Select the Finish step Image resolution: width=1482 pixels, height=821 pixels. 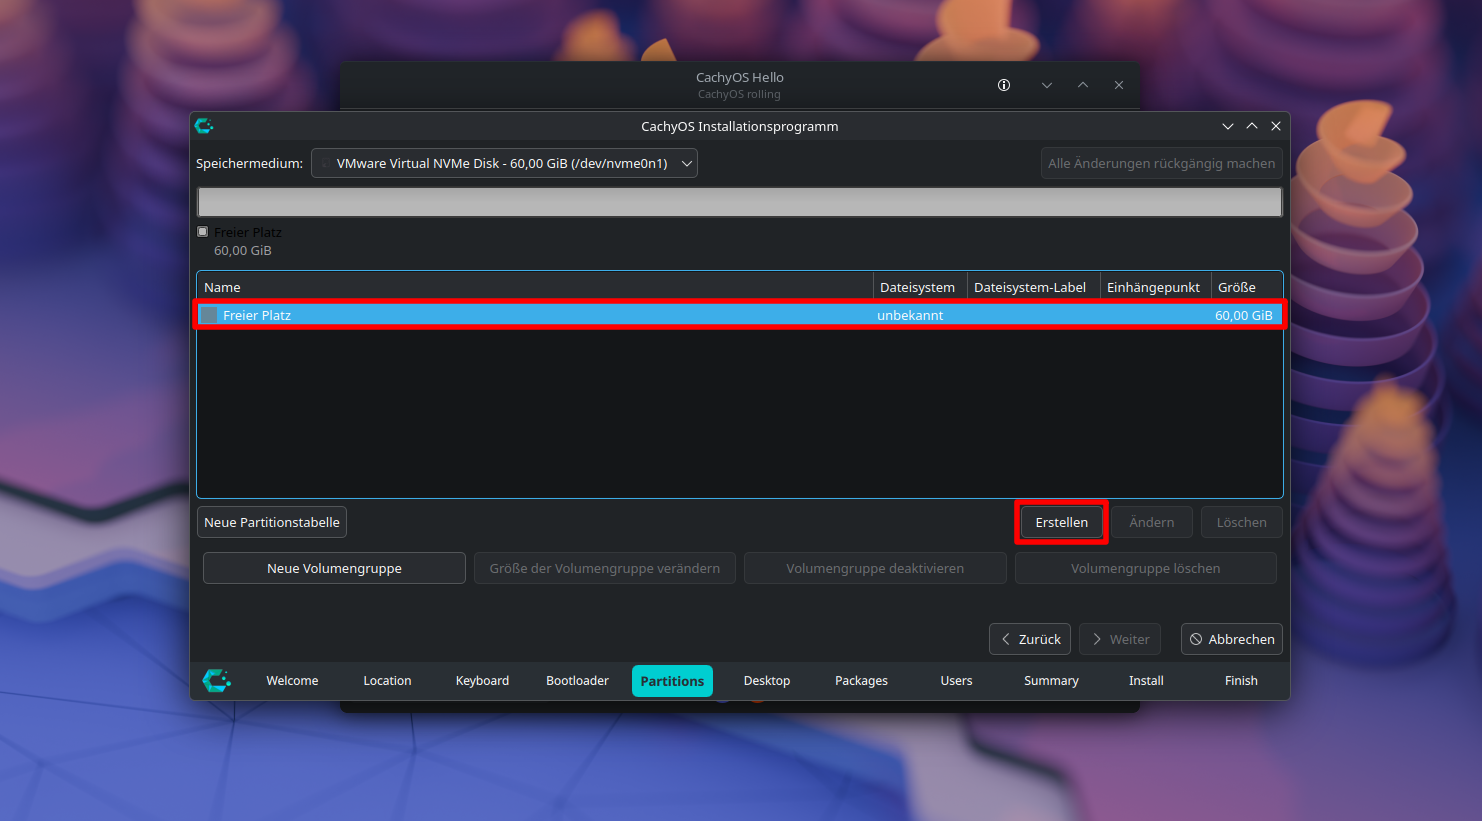click(1241, 681)
